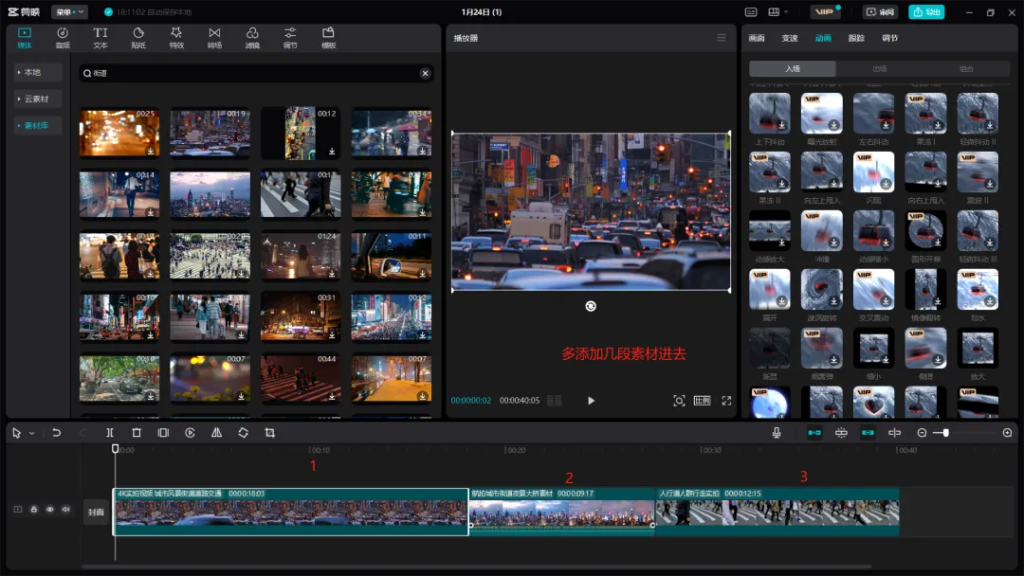
Task: Open the 调节 adjustment tab in top toolbar
Action: pyautogui.click(x=290, y=38)
